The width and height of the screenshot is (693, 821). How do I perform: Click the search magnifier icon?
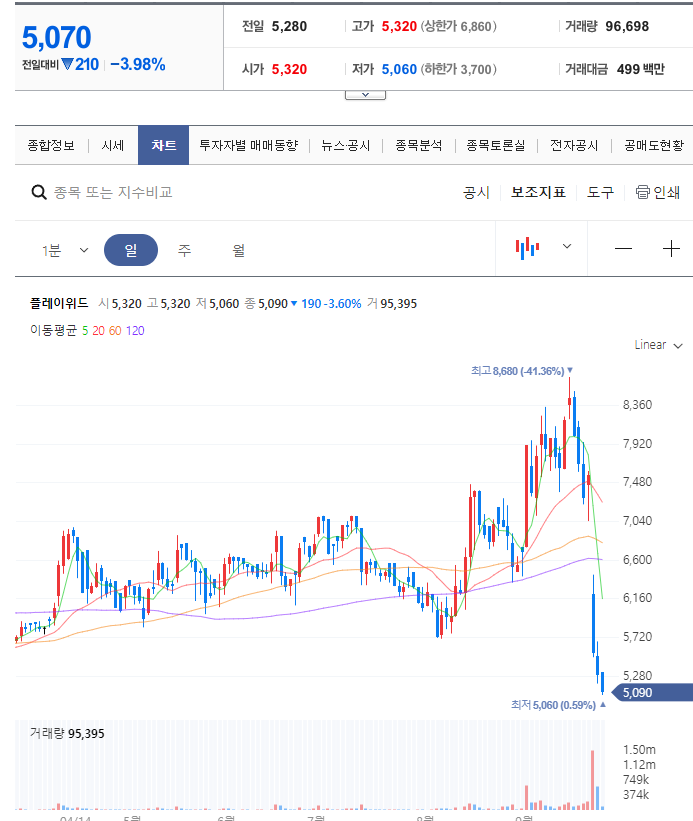[x=39, y=192]
